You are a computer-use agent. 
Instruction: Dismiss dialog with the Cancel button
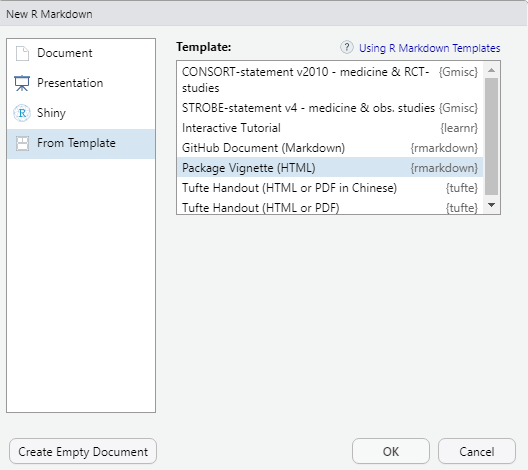(476, 451)
